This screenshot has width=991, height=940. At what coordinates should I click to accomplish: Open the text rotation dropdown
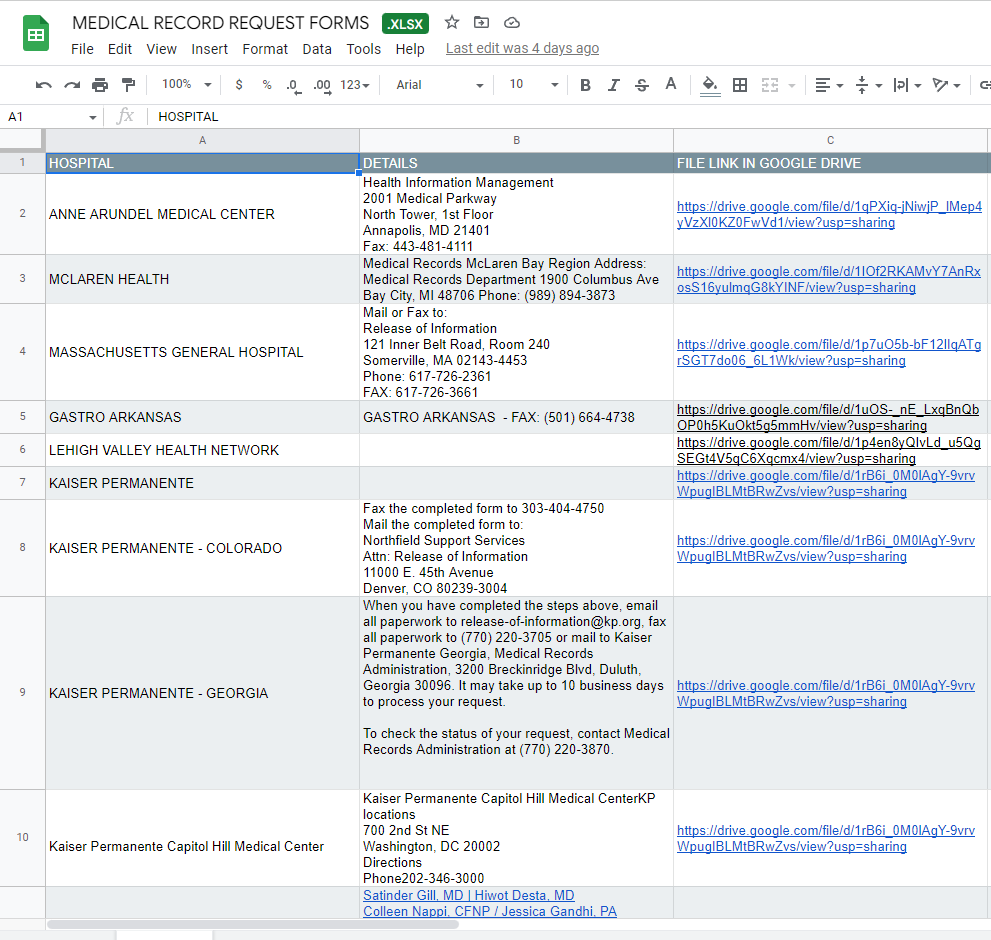click(x=947, y=85)
